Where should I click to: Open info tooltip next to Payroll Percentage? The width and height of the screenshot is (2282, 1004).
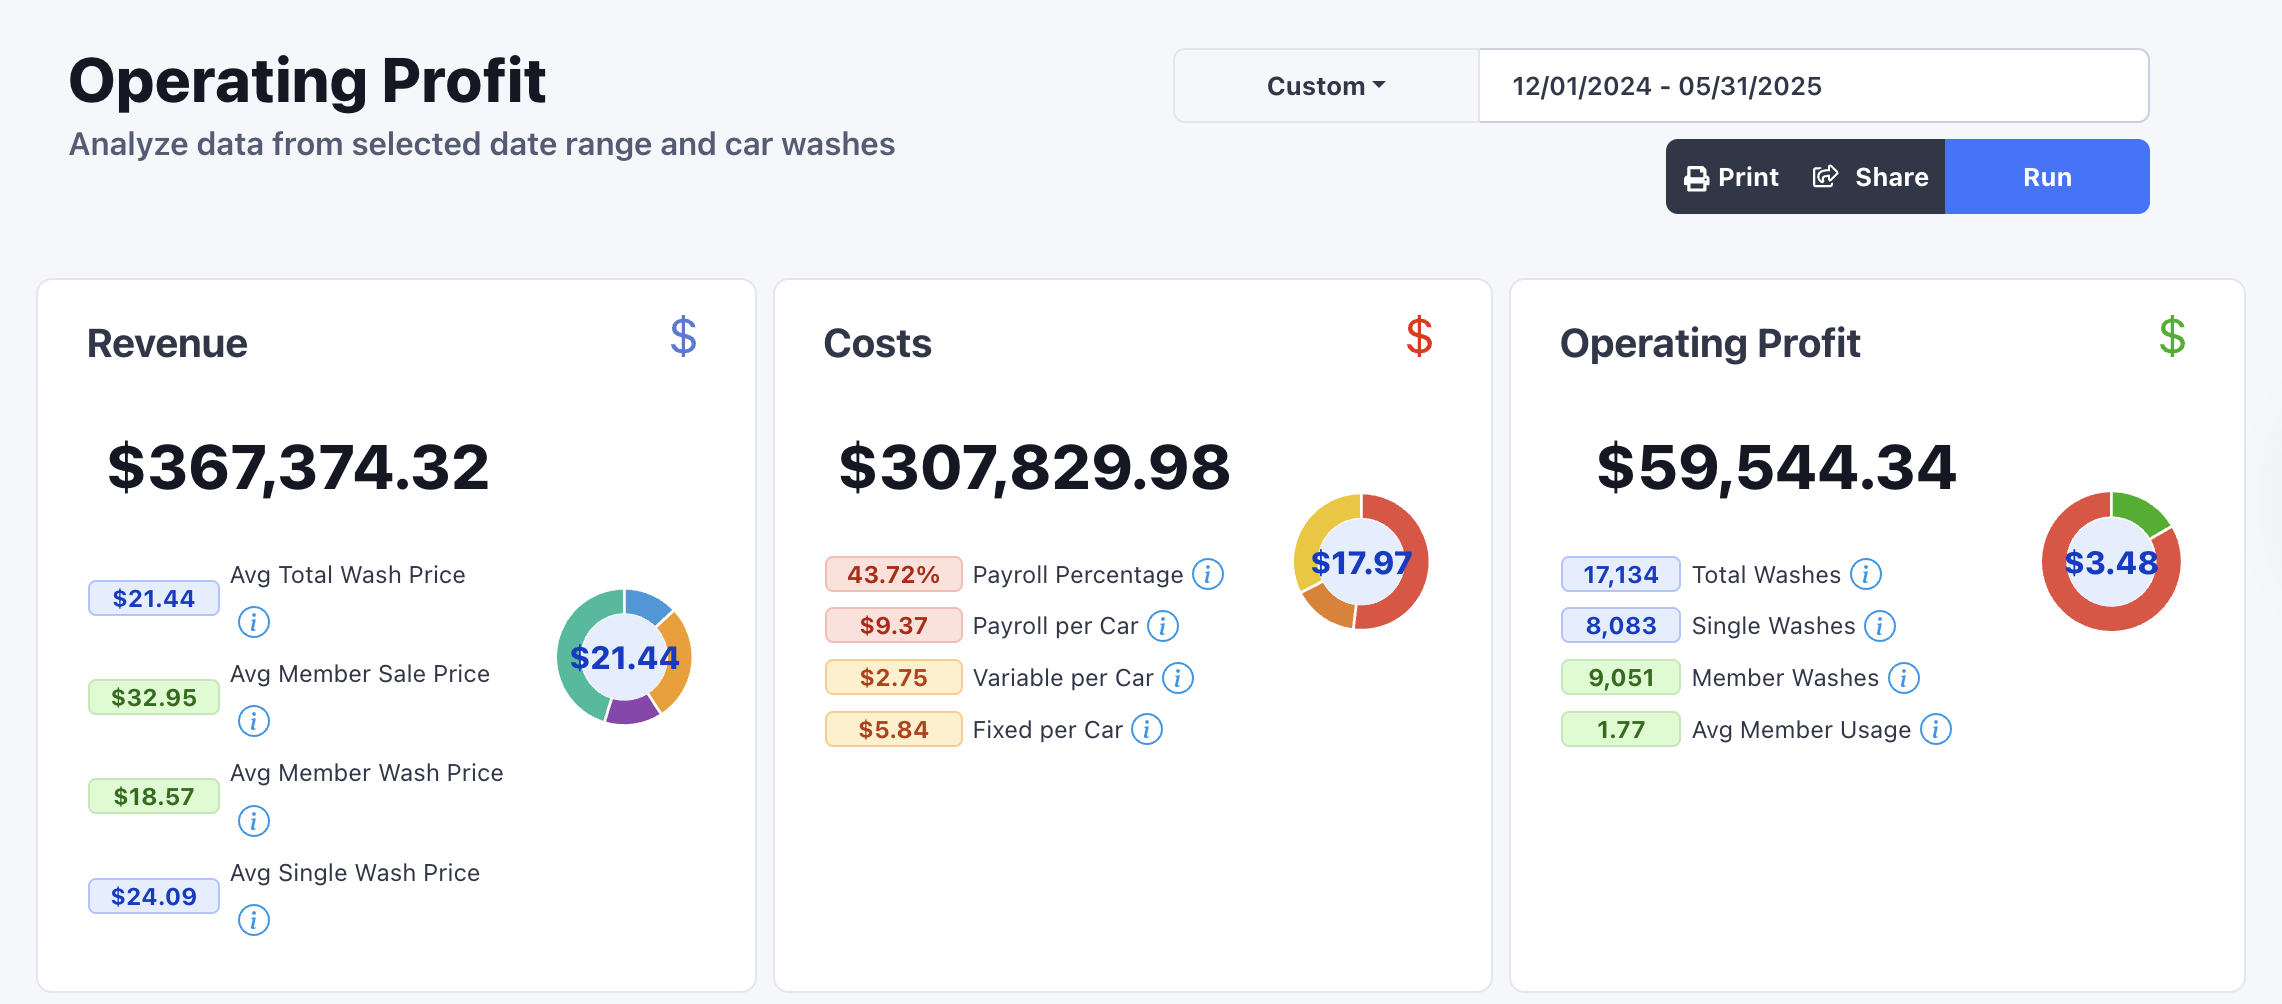point(1208,574)
